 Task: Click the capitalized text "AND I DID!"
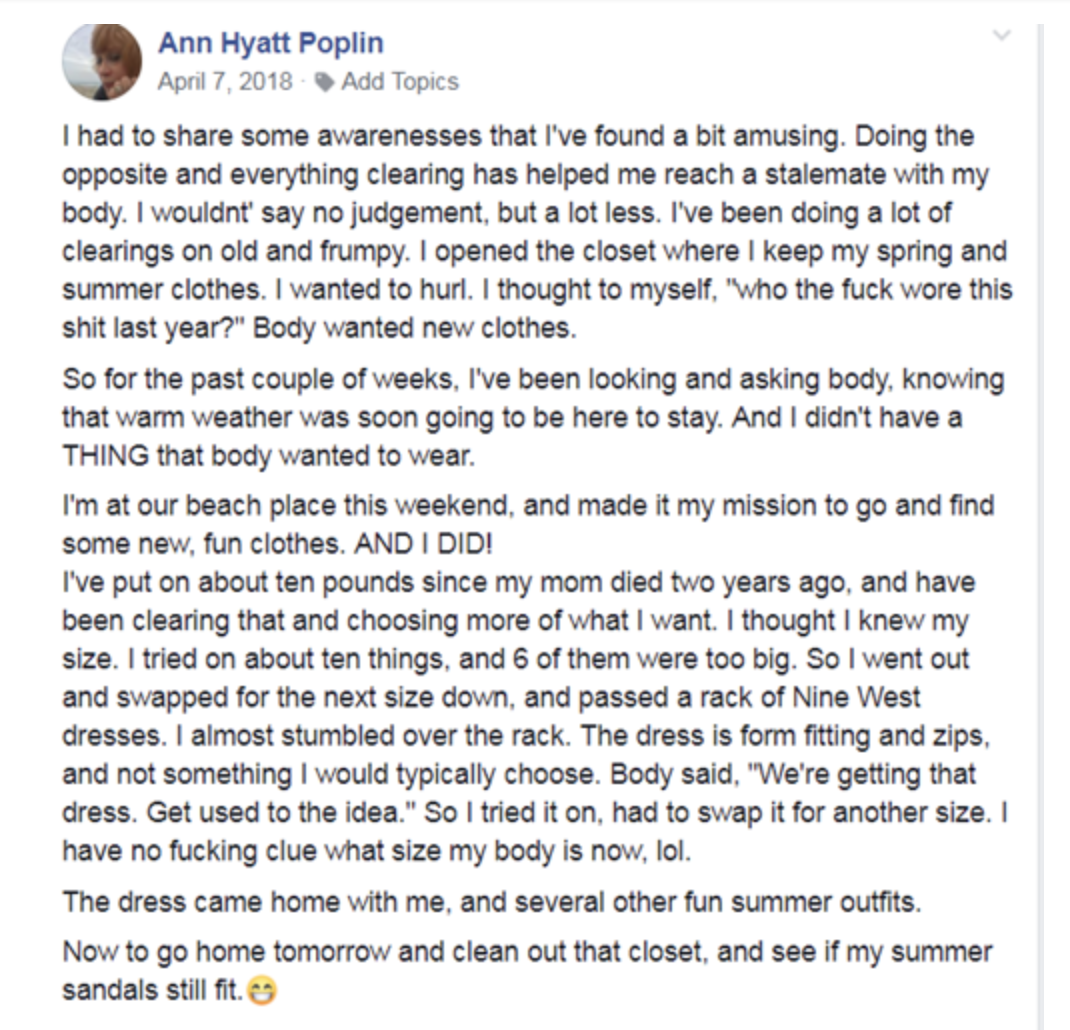(x=423, y=544)
